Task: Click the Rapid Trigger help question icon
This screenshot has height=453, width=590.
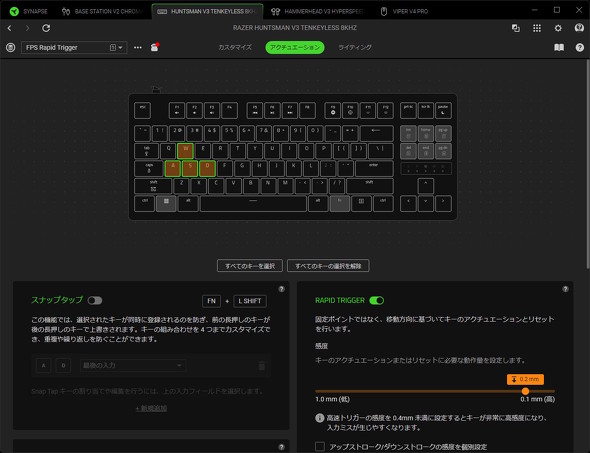Action: point(565,289)
